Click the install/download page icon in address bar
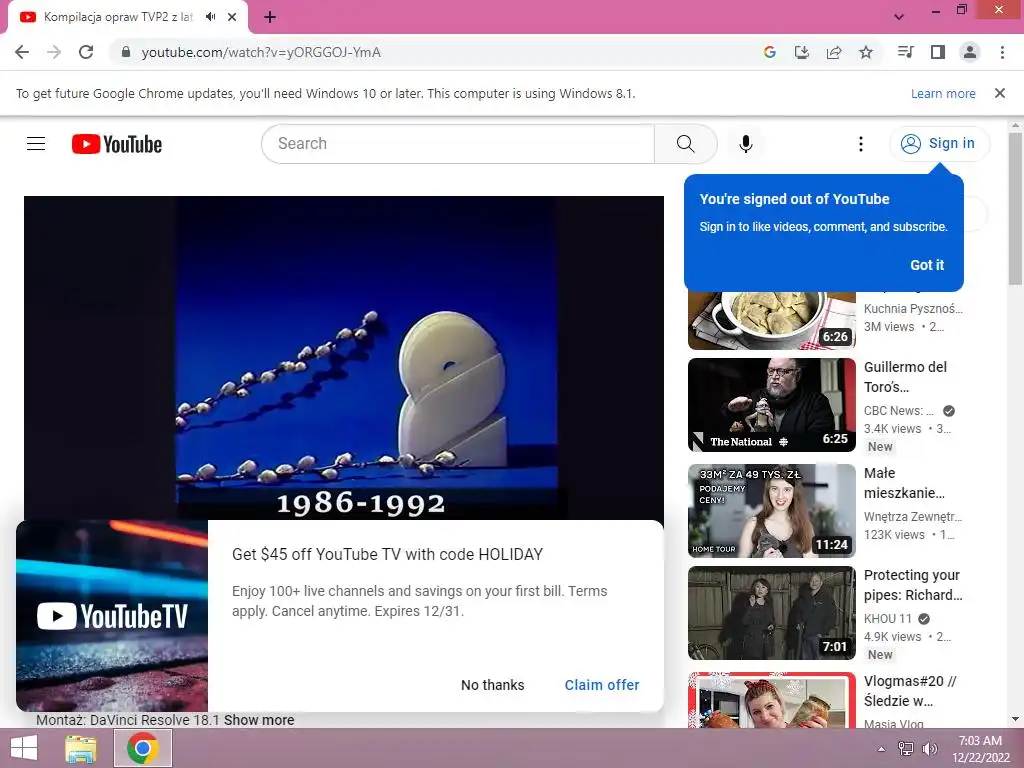 [x=802, y=52]
